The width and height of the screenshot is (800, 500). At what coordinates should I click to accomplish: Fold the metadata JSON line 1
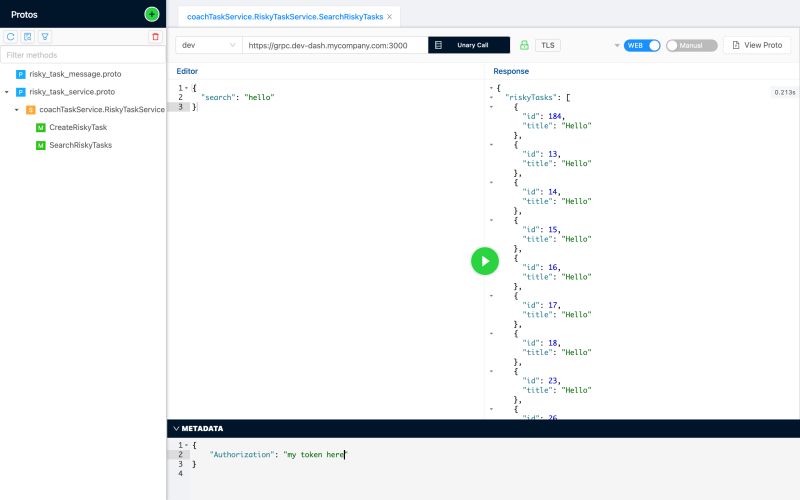coord(187,445)
